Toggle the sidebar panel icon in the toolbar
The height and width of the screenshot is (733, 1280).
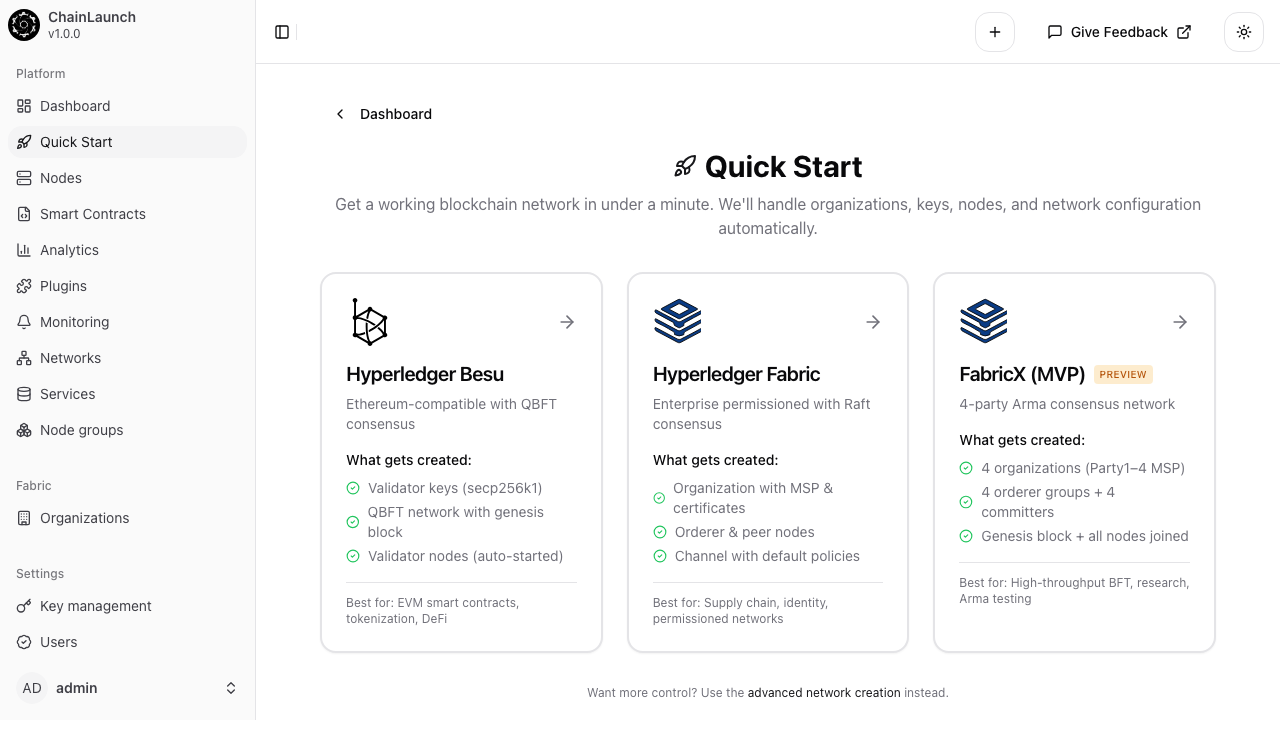[281, 31]
